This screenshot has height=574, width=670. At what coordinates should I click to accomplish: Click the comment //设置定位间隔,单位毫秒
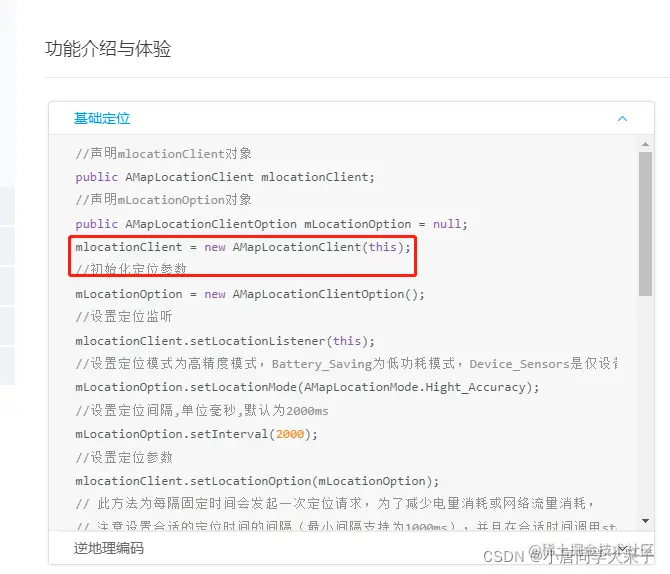pyautogui.click(x=202, y=411)
